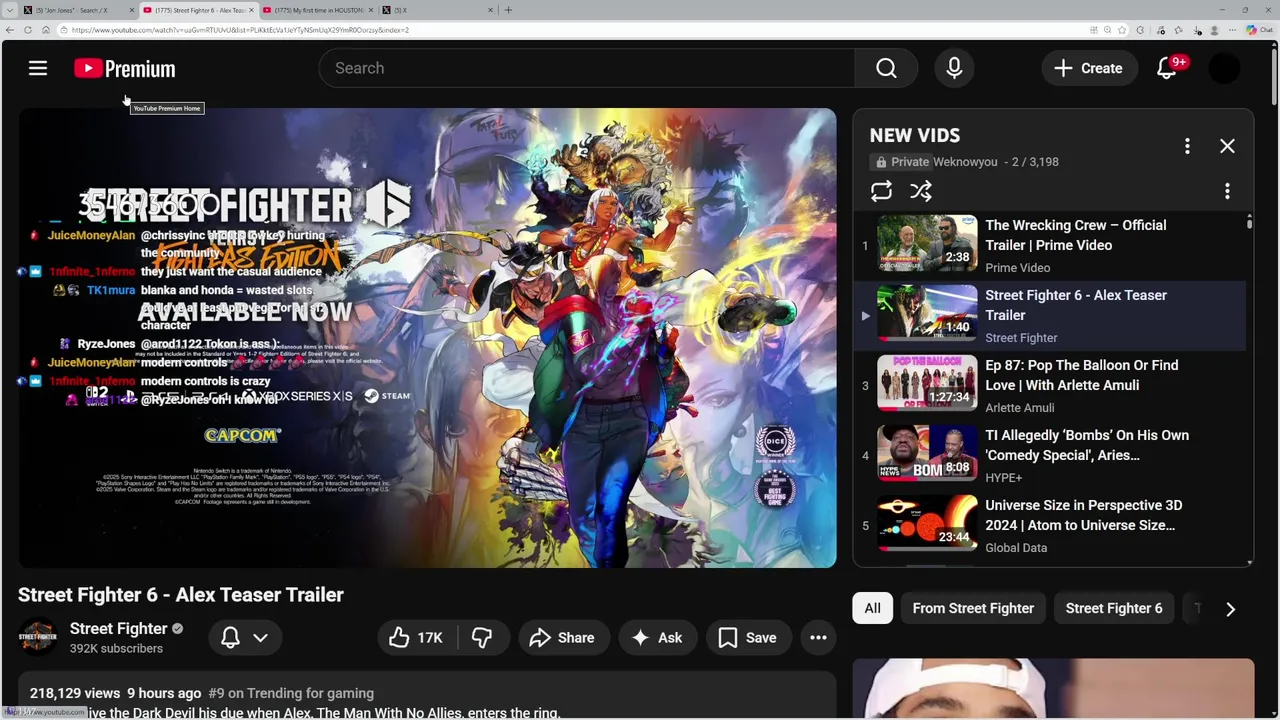The image size is (1280, 720).
Task: Open the account avatar menu
Action: point(1224,68)
